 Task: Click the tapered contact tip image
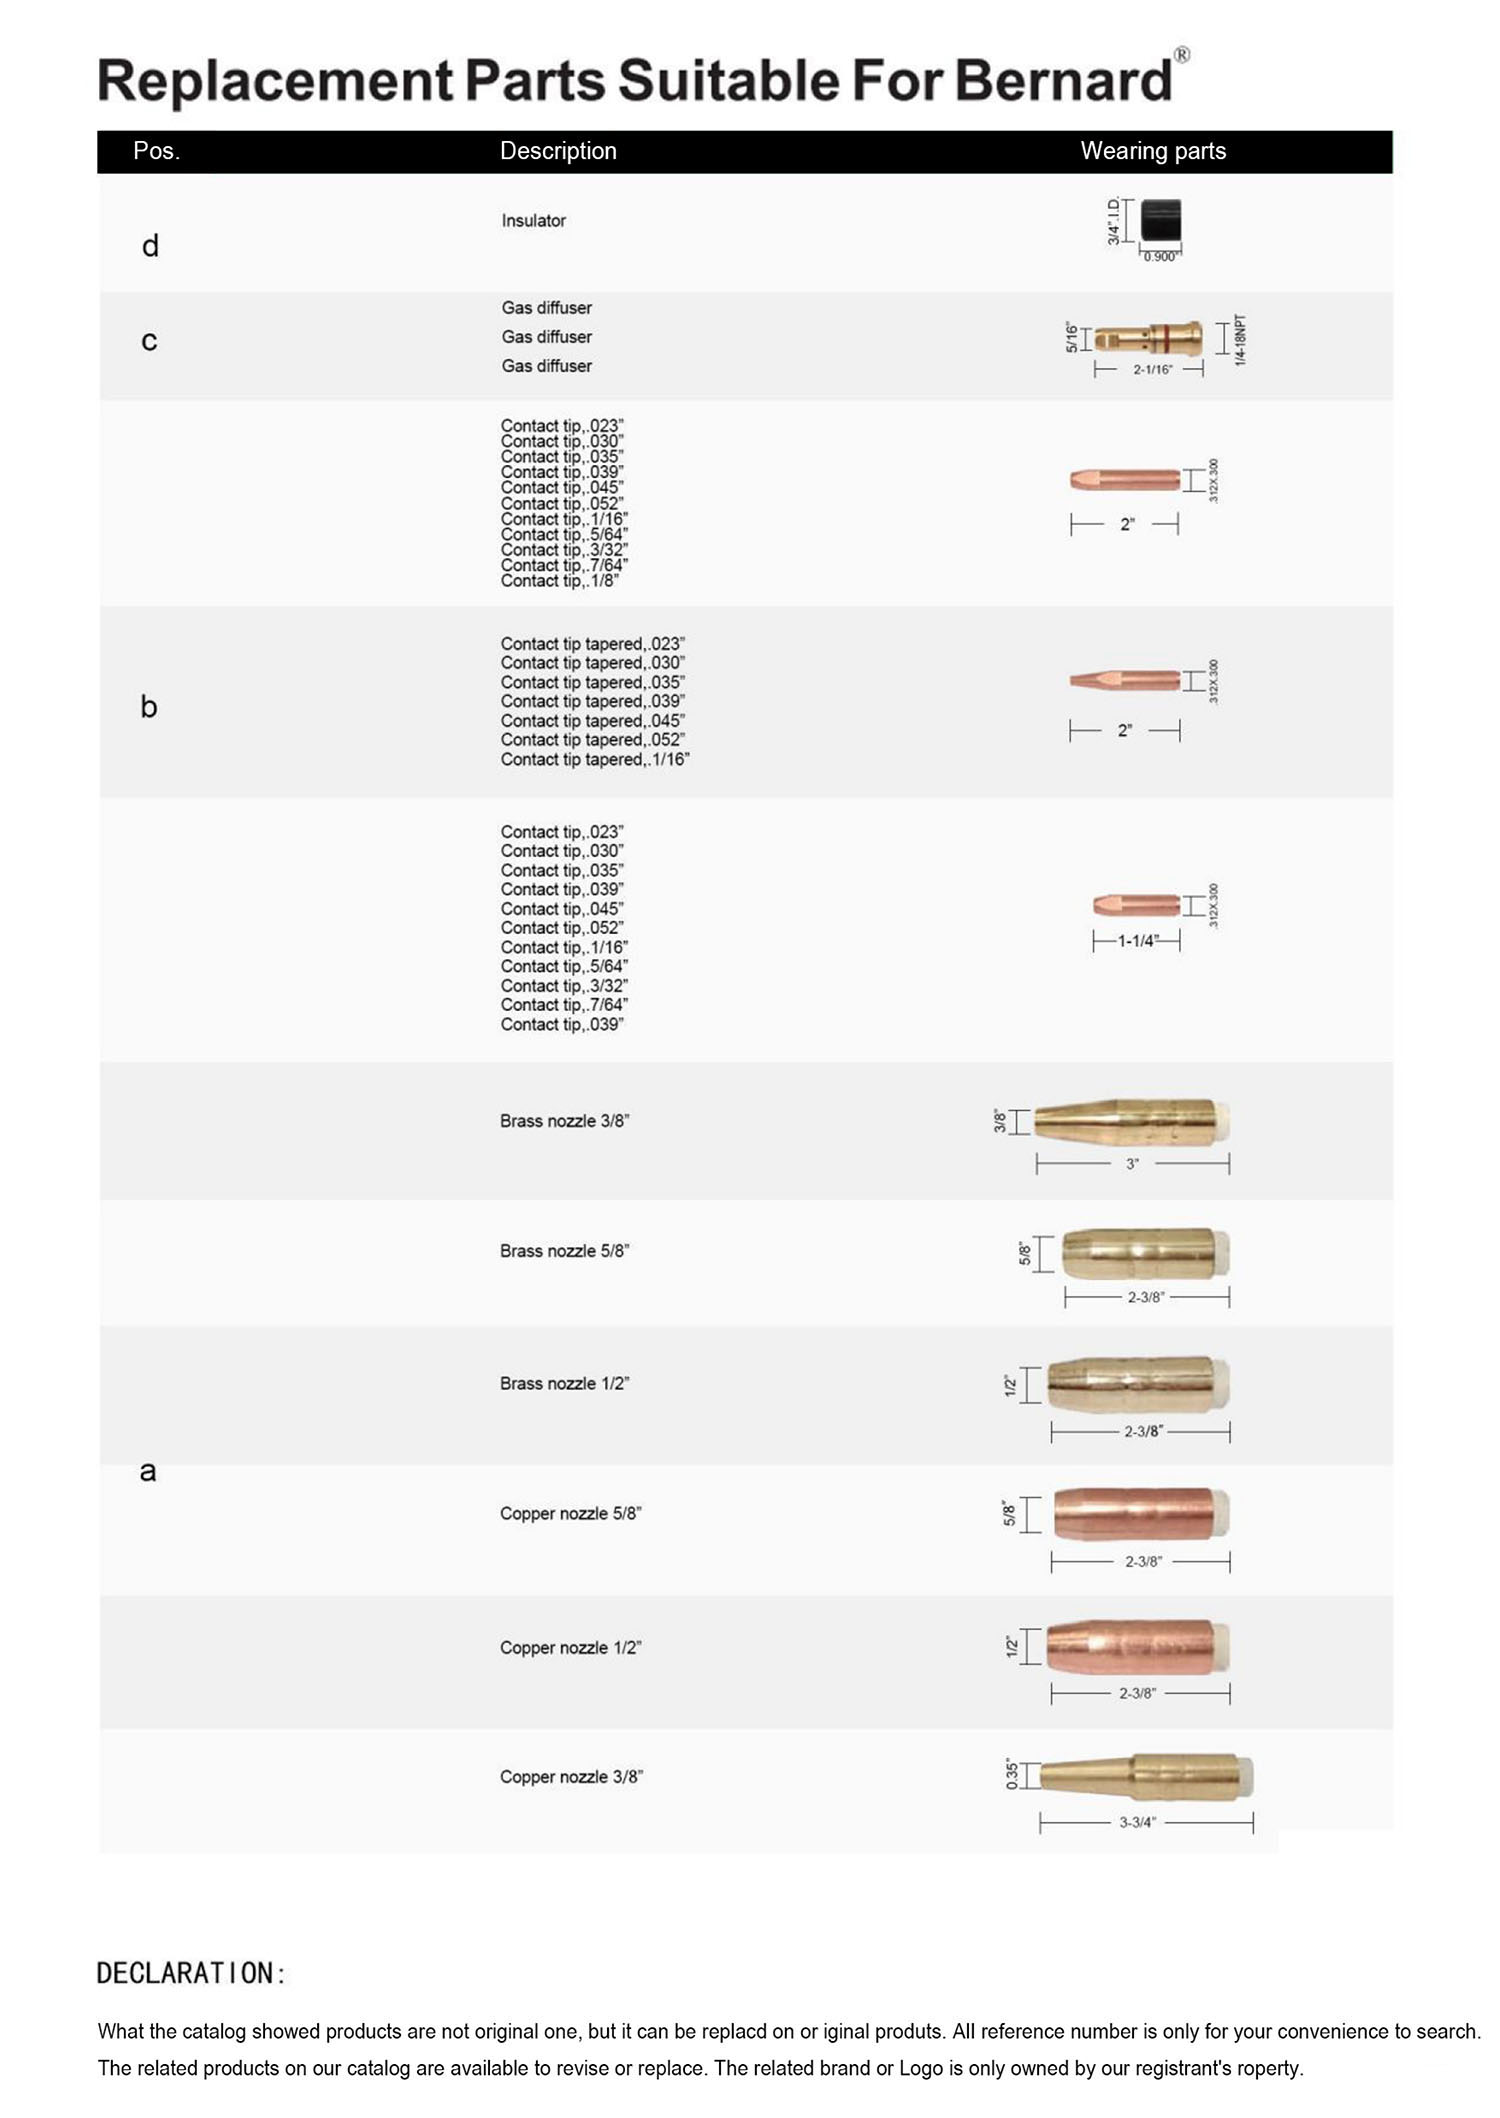pos(1124,681)
